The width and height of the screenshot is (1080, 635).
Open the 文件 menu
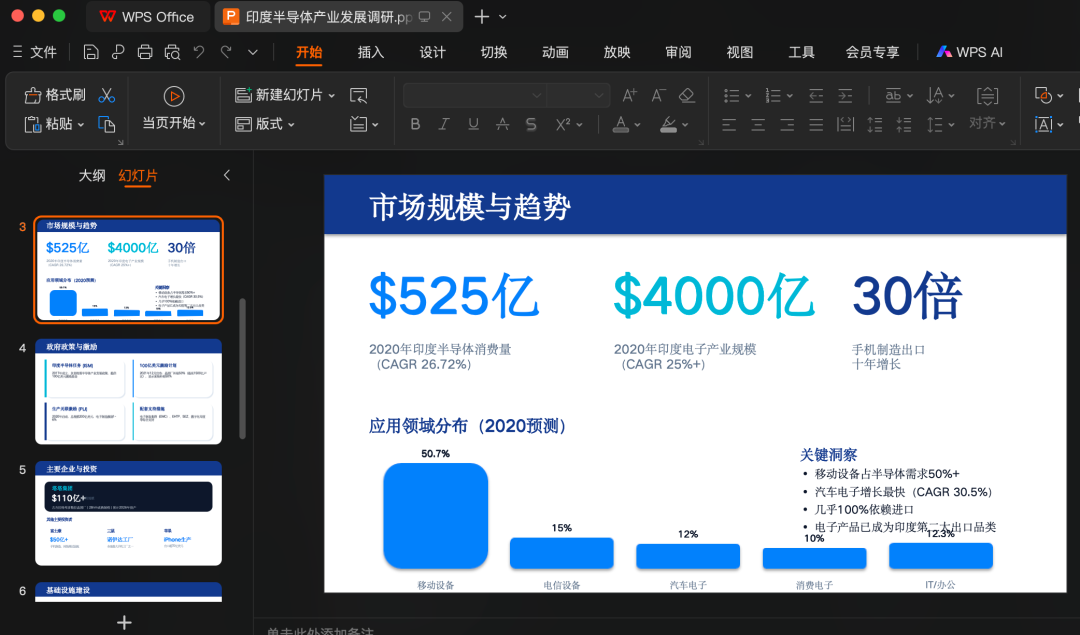(34, 52)
